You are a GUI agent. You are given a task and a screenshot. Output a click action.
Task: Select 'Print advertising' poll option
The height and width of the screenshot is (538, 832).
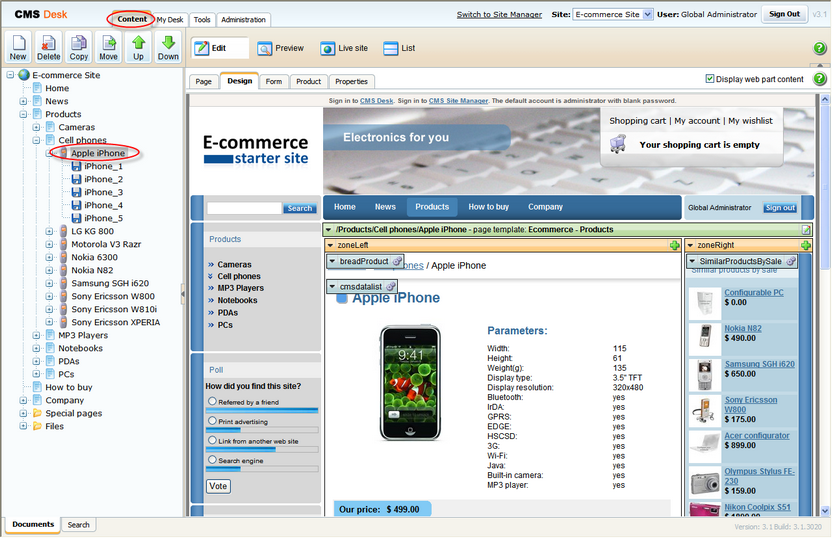pos(212,421)
